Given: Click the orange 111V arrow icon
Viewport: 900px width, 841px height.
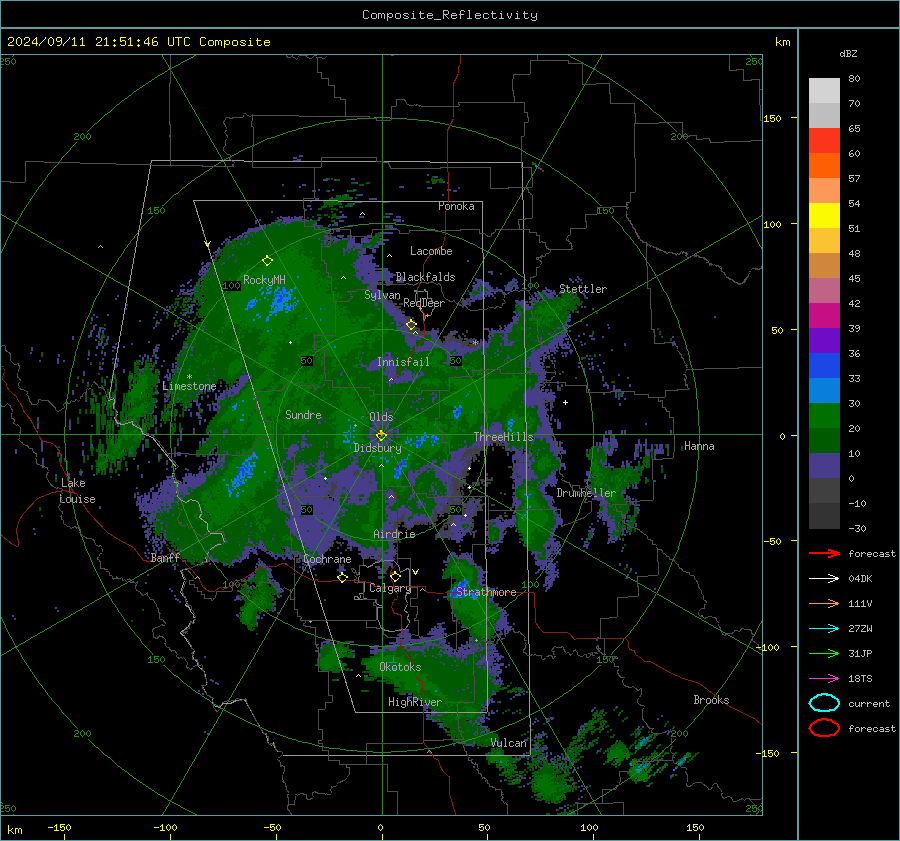Looking at the screenshot, I should pos(824,603).
